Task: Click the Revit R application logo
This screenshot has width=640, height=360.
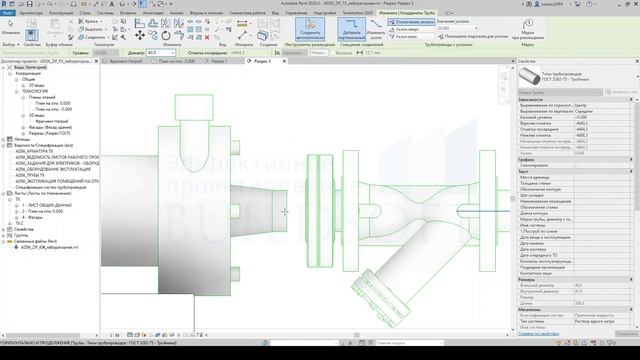Action: [x=3, y=4]
